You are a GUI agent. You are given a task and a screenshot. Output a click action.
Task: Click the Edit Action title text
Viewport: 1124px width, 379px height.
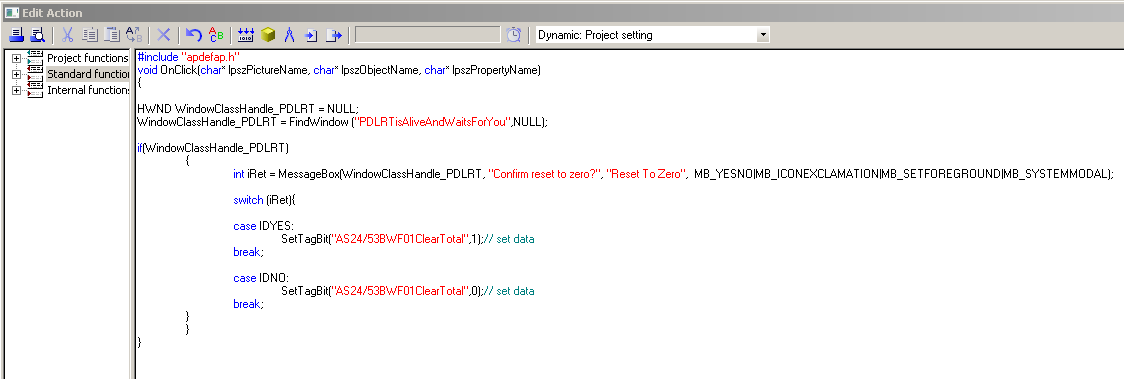pos(52,13)
